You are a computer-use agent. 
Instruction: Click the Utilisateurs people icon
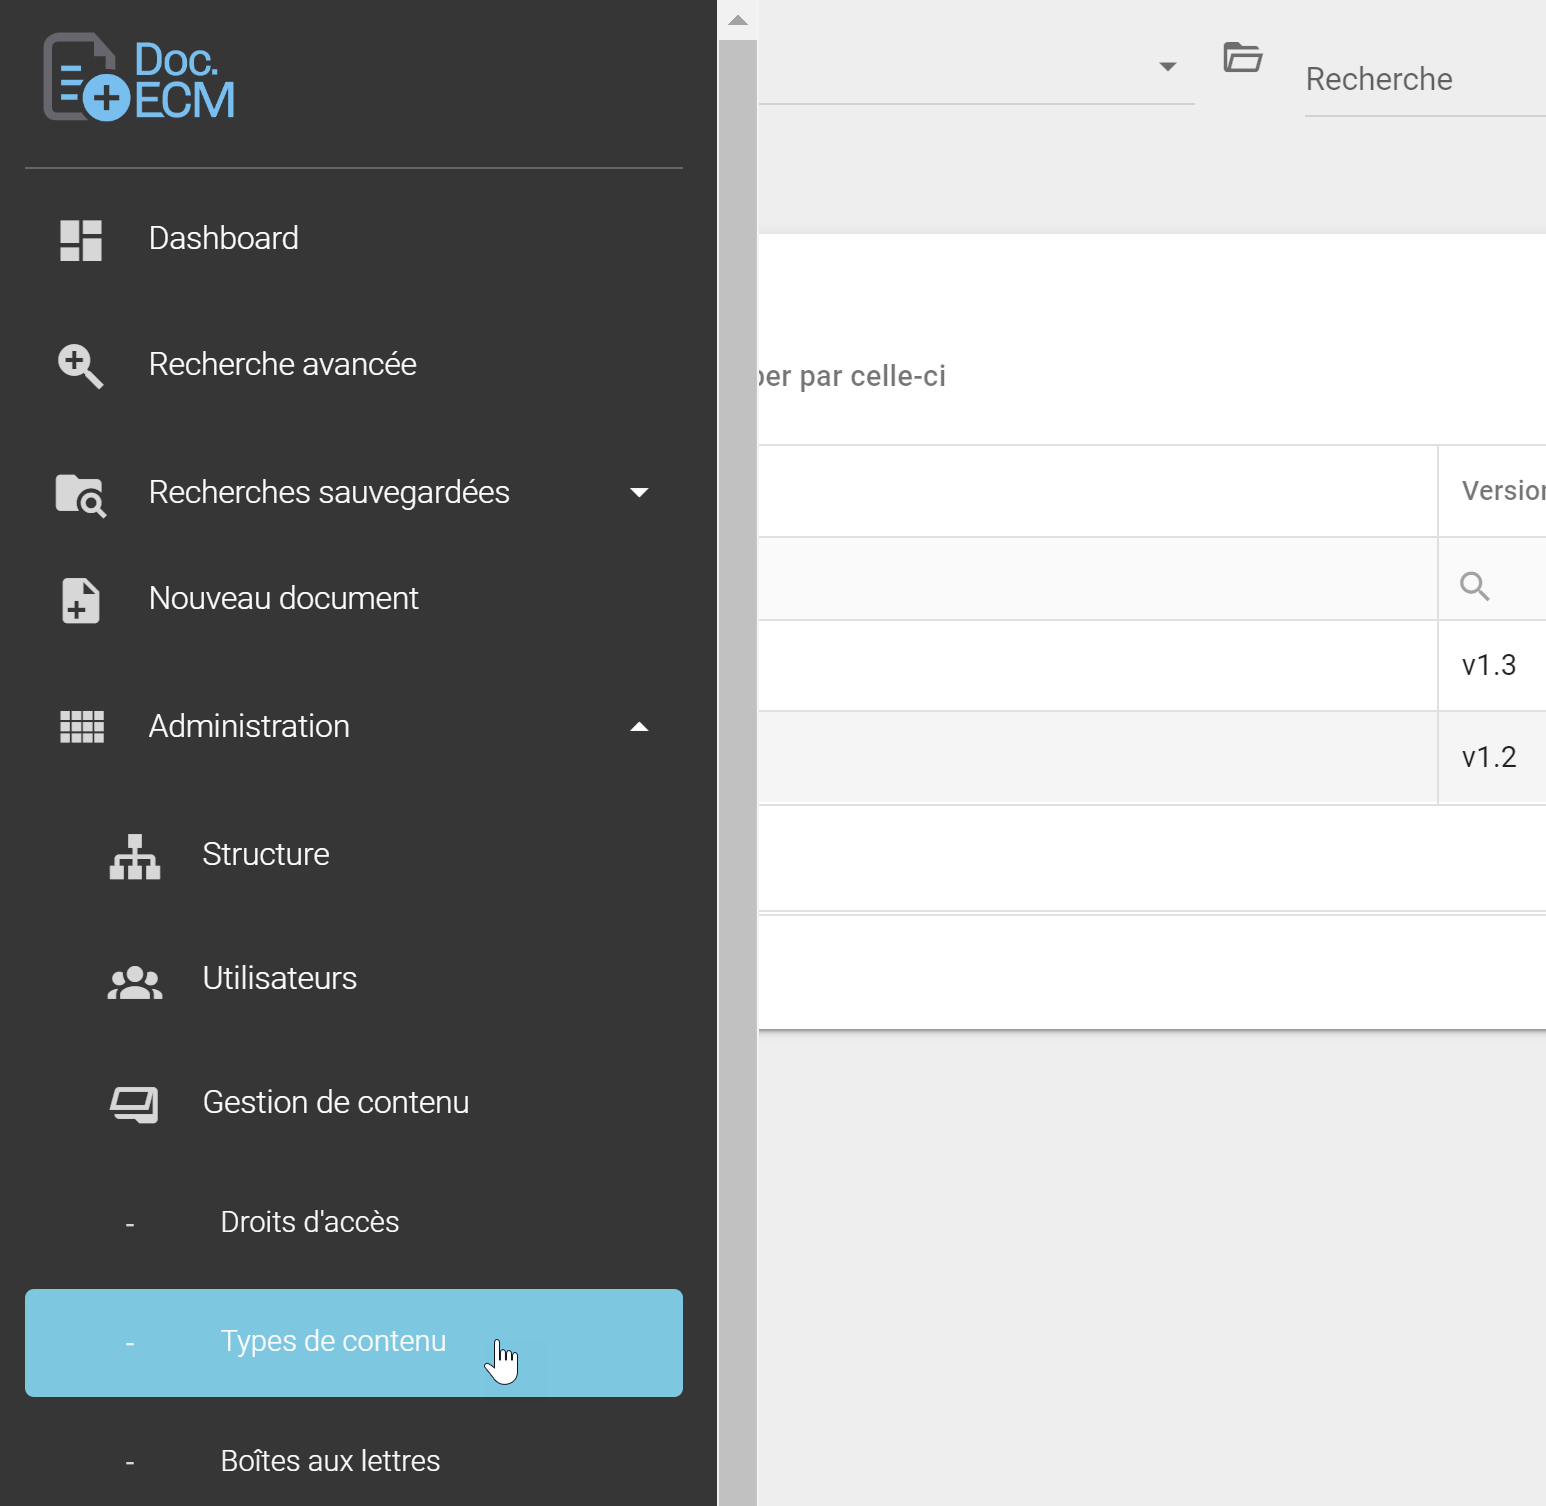(x=135, y=982)
